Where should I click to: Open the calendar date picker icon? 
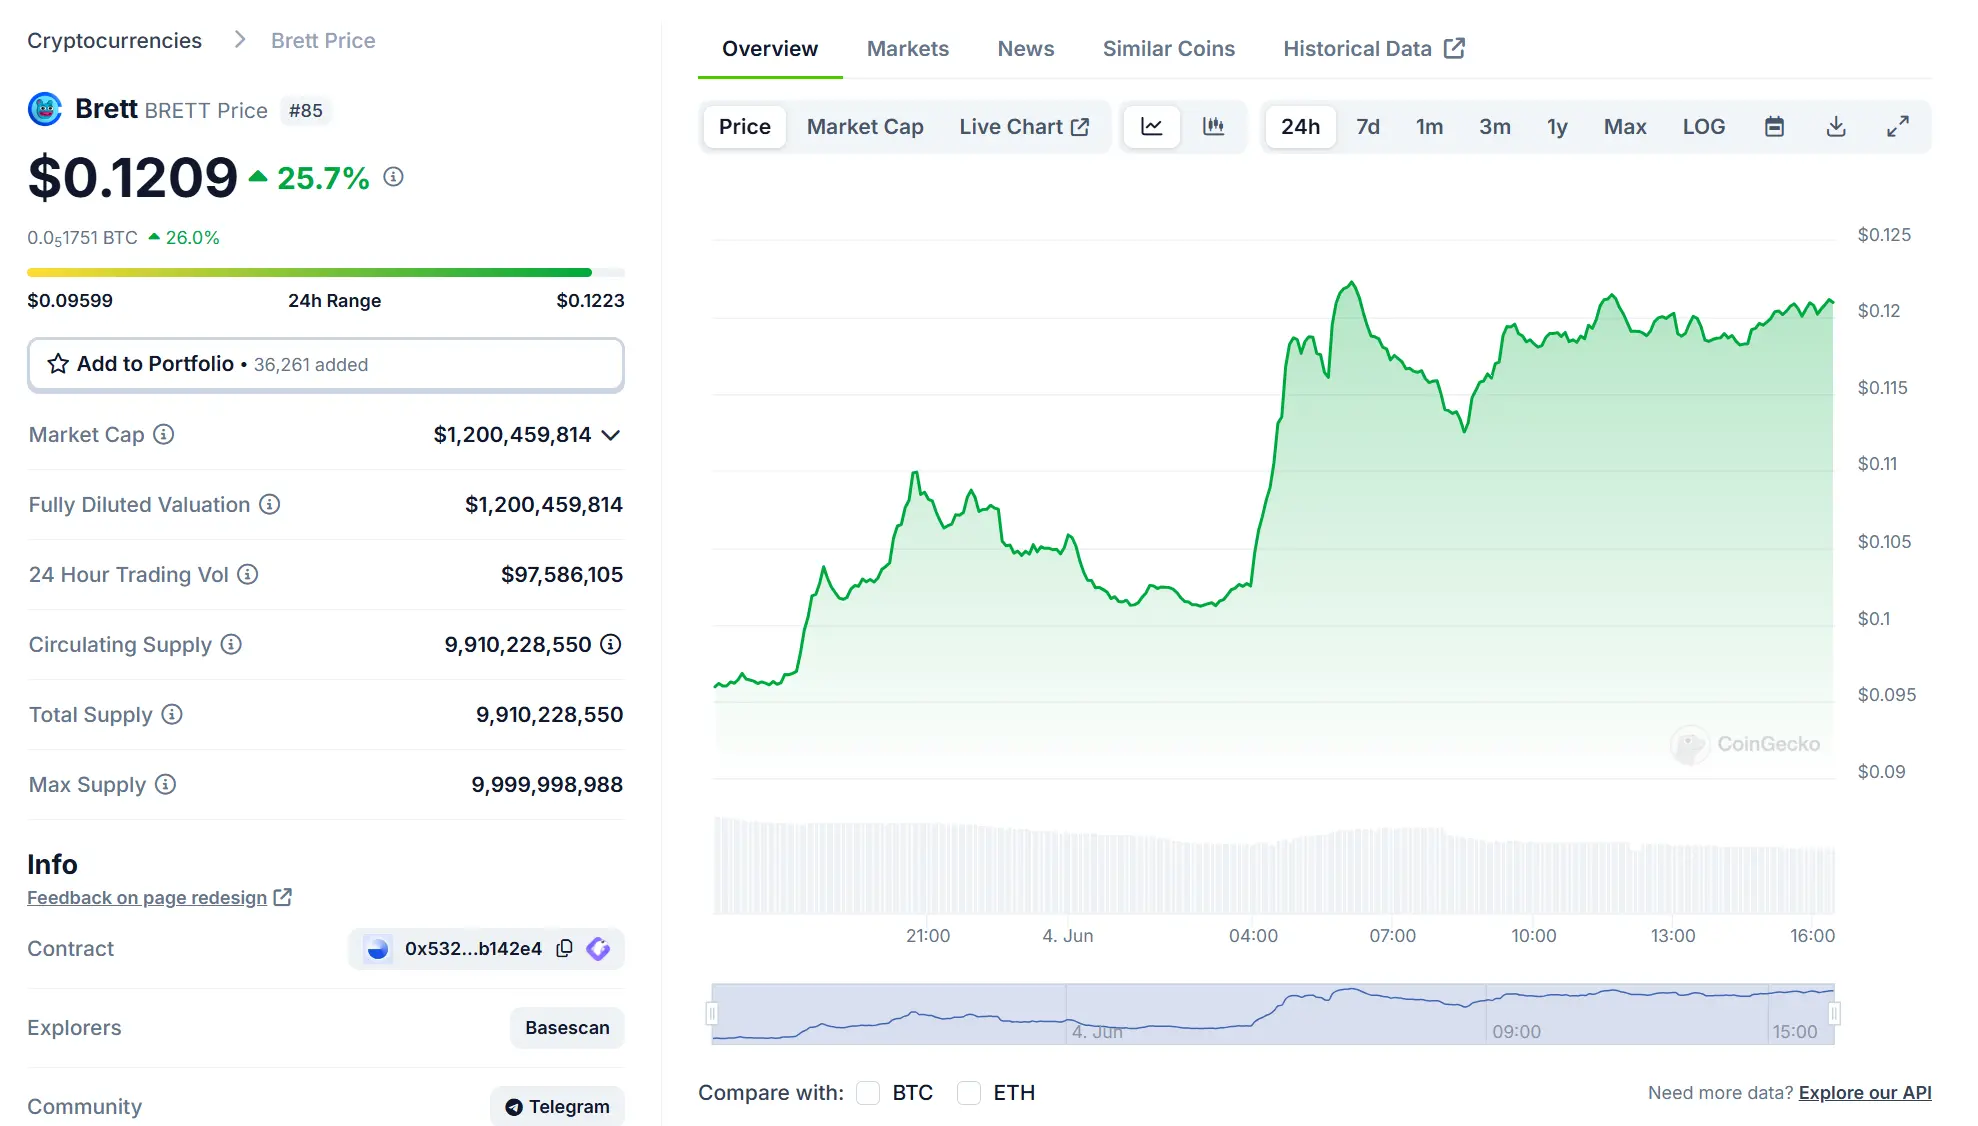tap(1774, 126)
